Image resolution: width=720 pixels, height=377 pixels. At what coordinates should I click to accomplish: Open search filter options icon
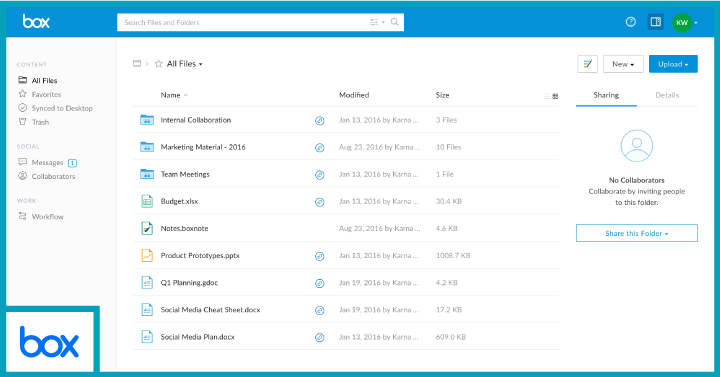pyautogui.click(x=377, y=22)
